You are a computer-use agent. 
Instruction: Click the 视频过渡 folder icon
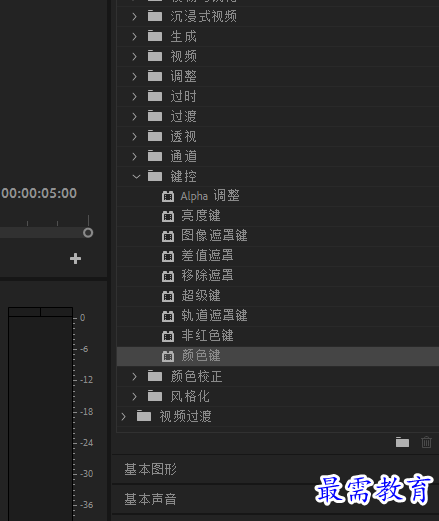(x=144, y=416)
